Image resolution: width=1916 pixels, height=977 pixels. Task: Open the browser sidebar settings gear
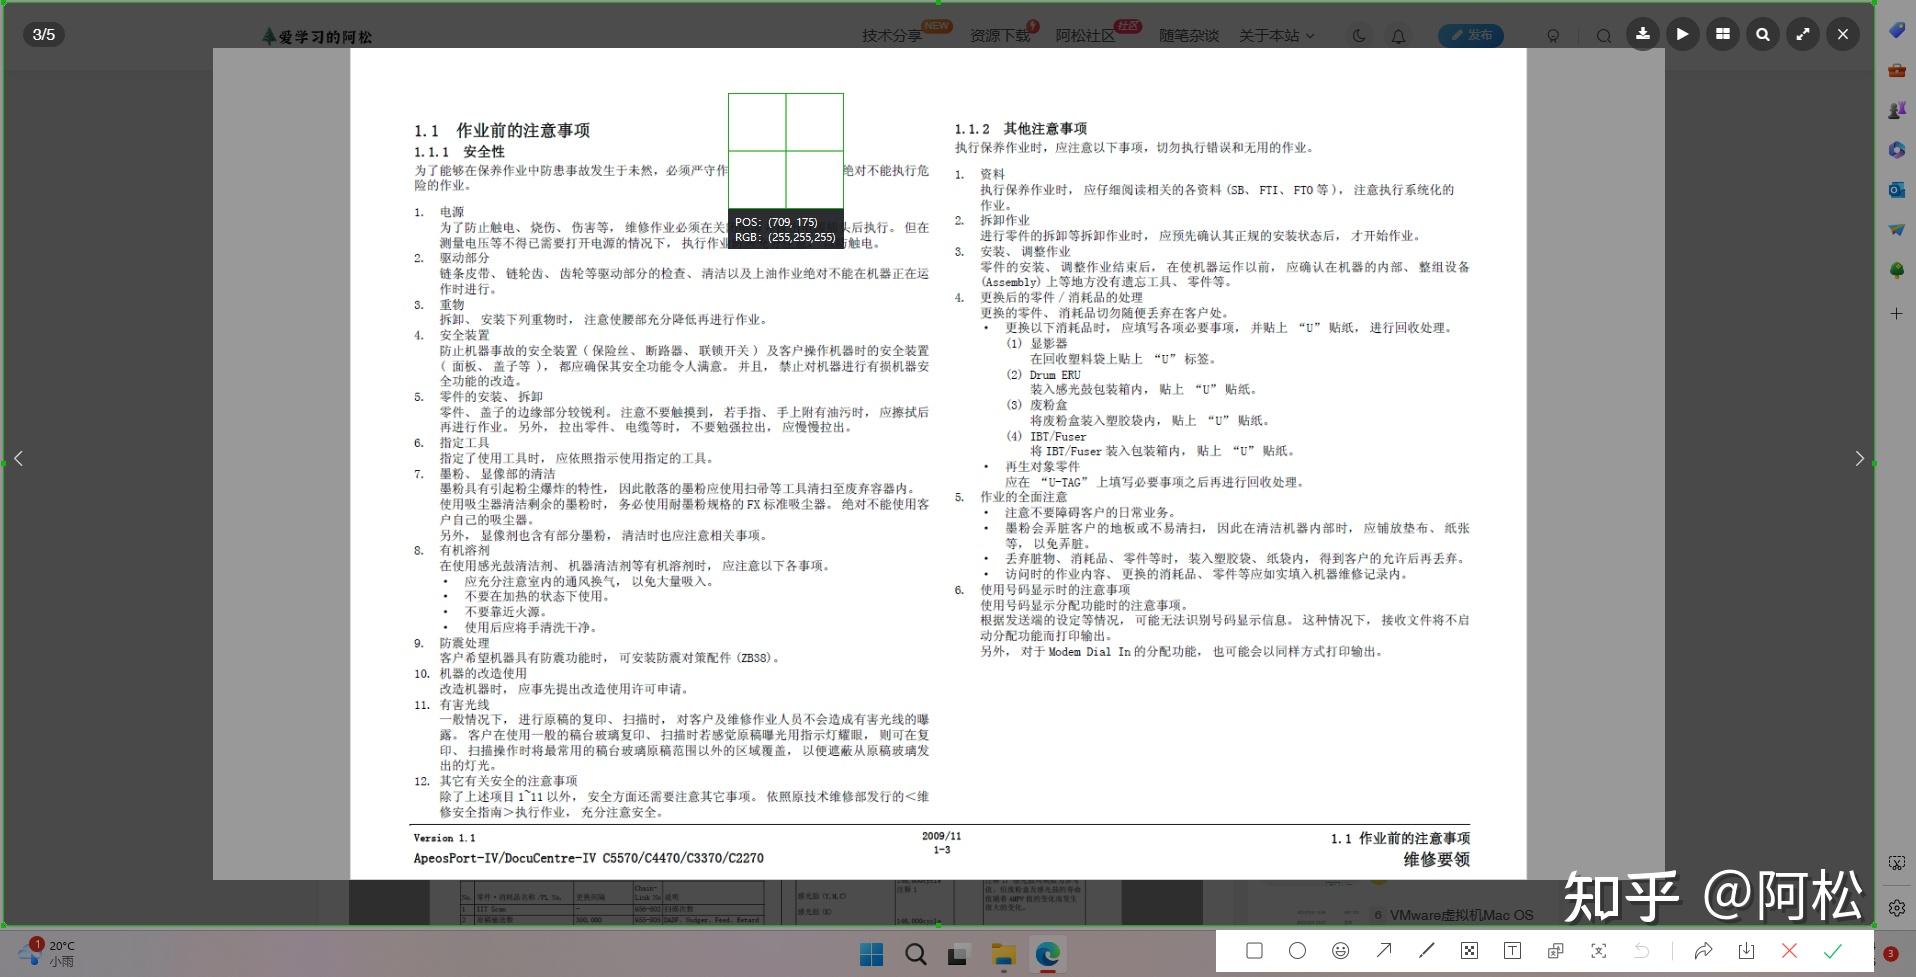(x=1896, y=908)
